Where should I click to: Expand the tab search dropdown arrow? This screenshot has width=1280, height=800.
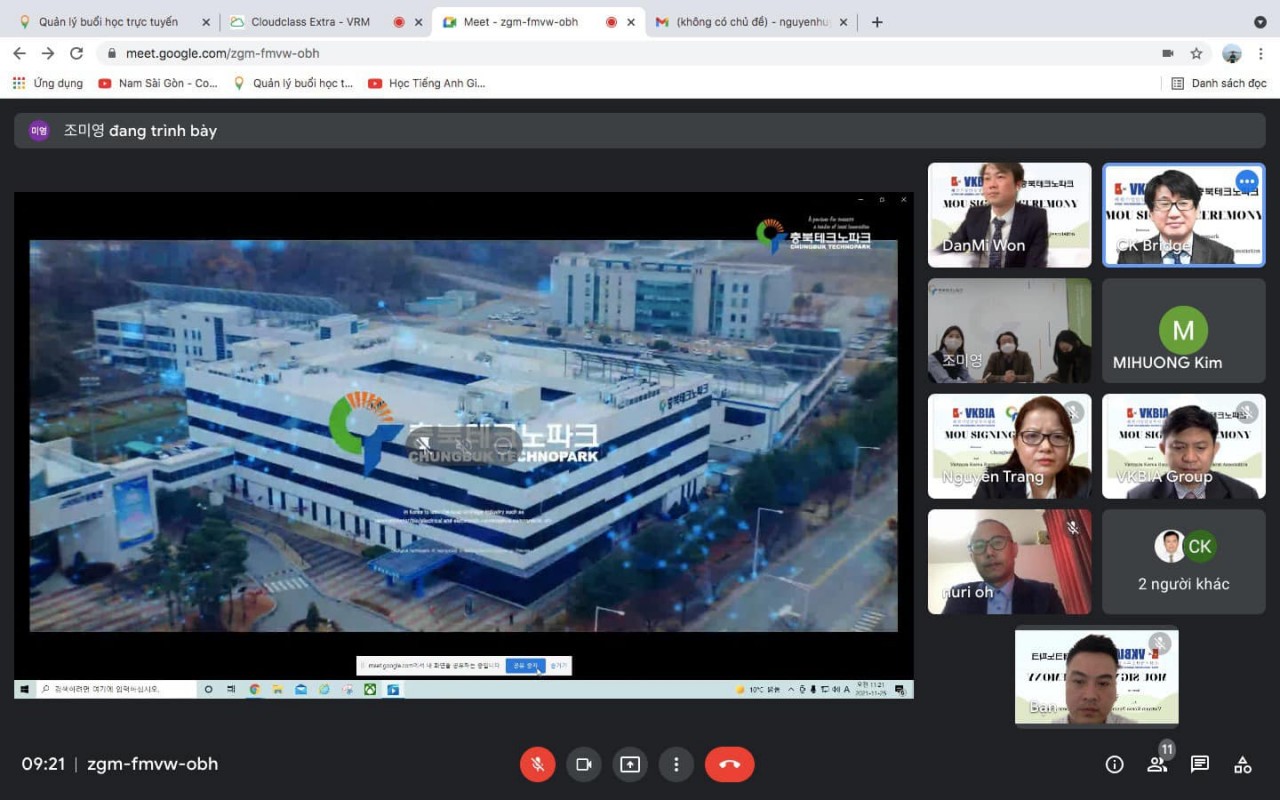pyautogui.click(x=1260, y=22)
